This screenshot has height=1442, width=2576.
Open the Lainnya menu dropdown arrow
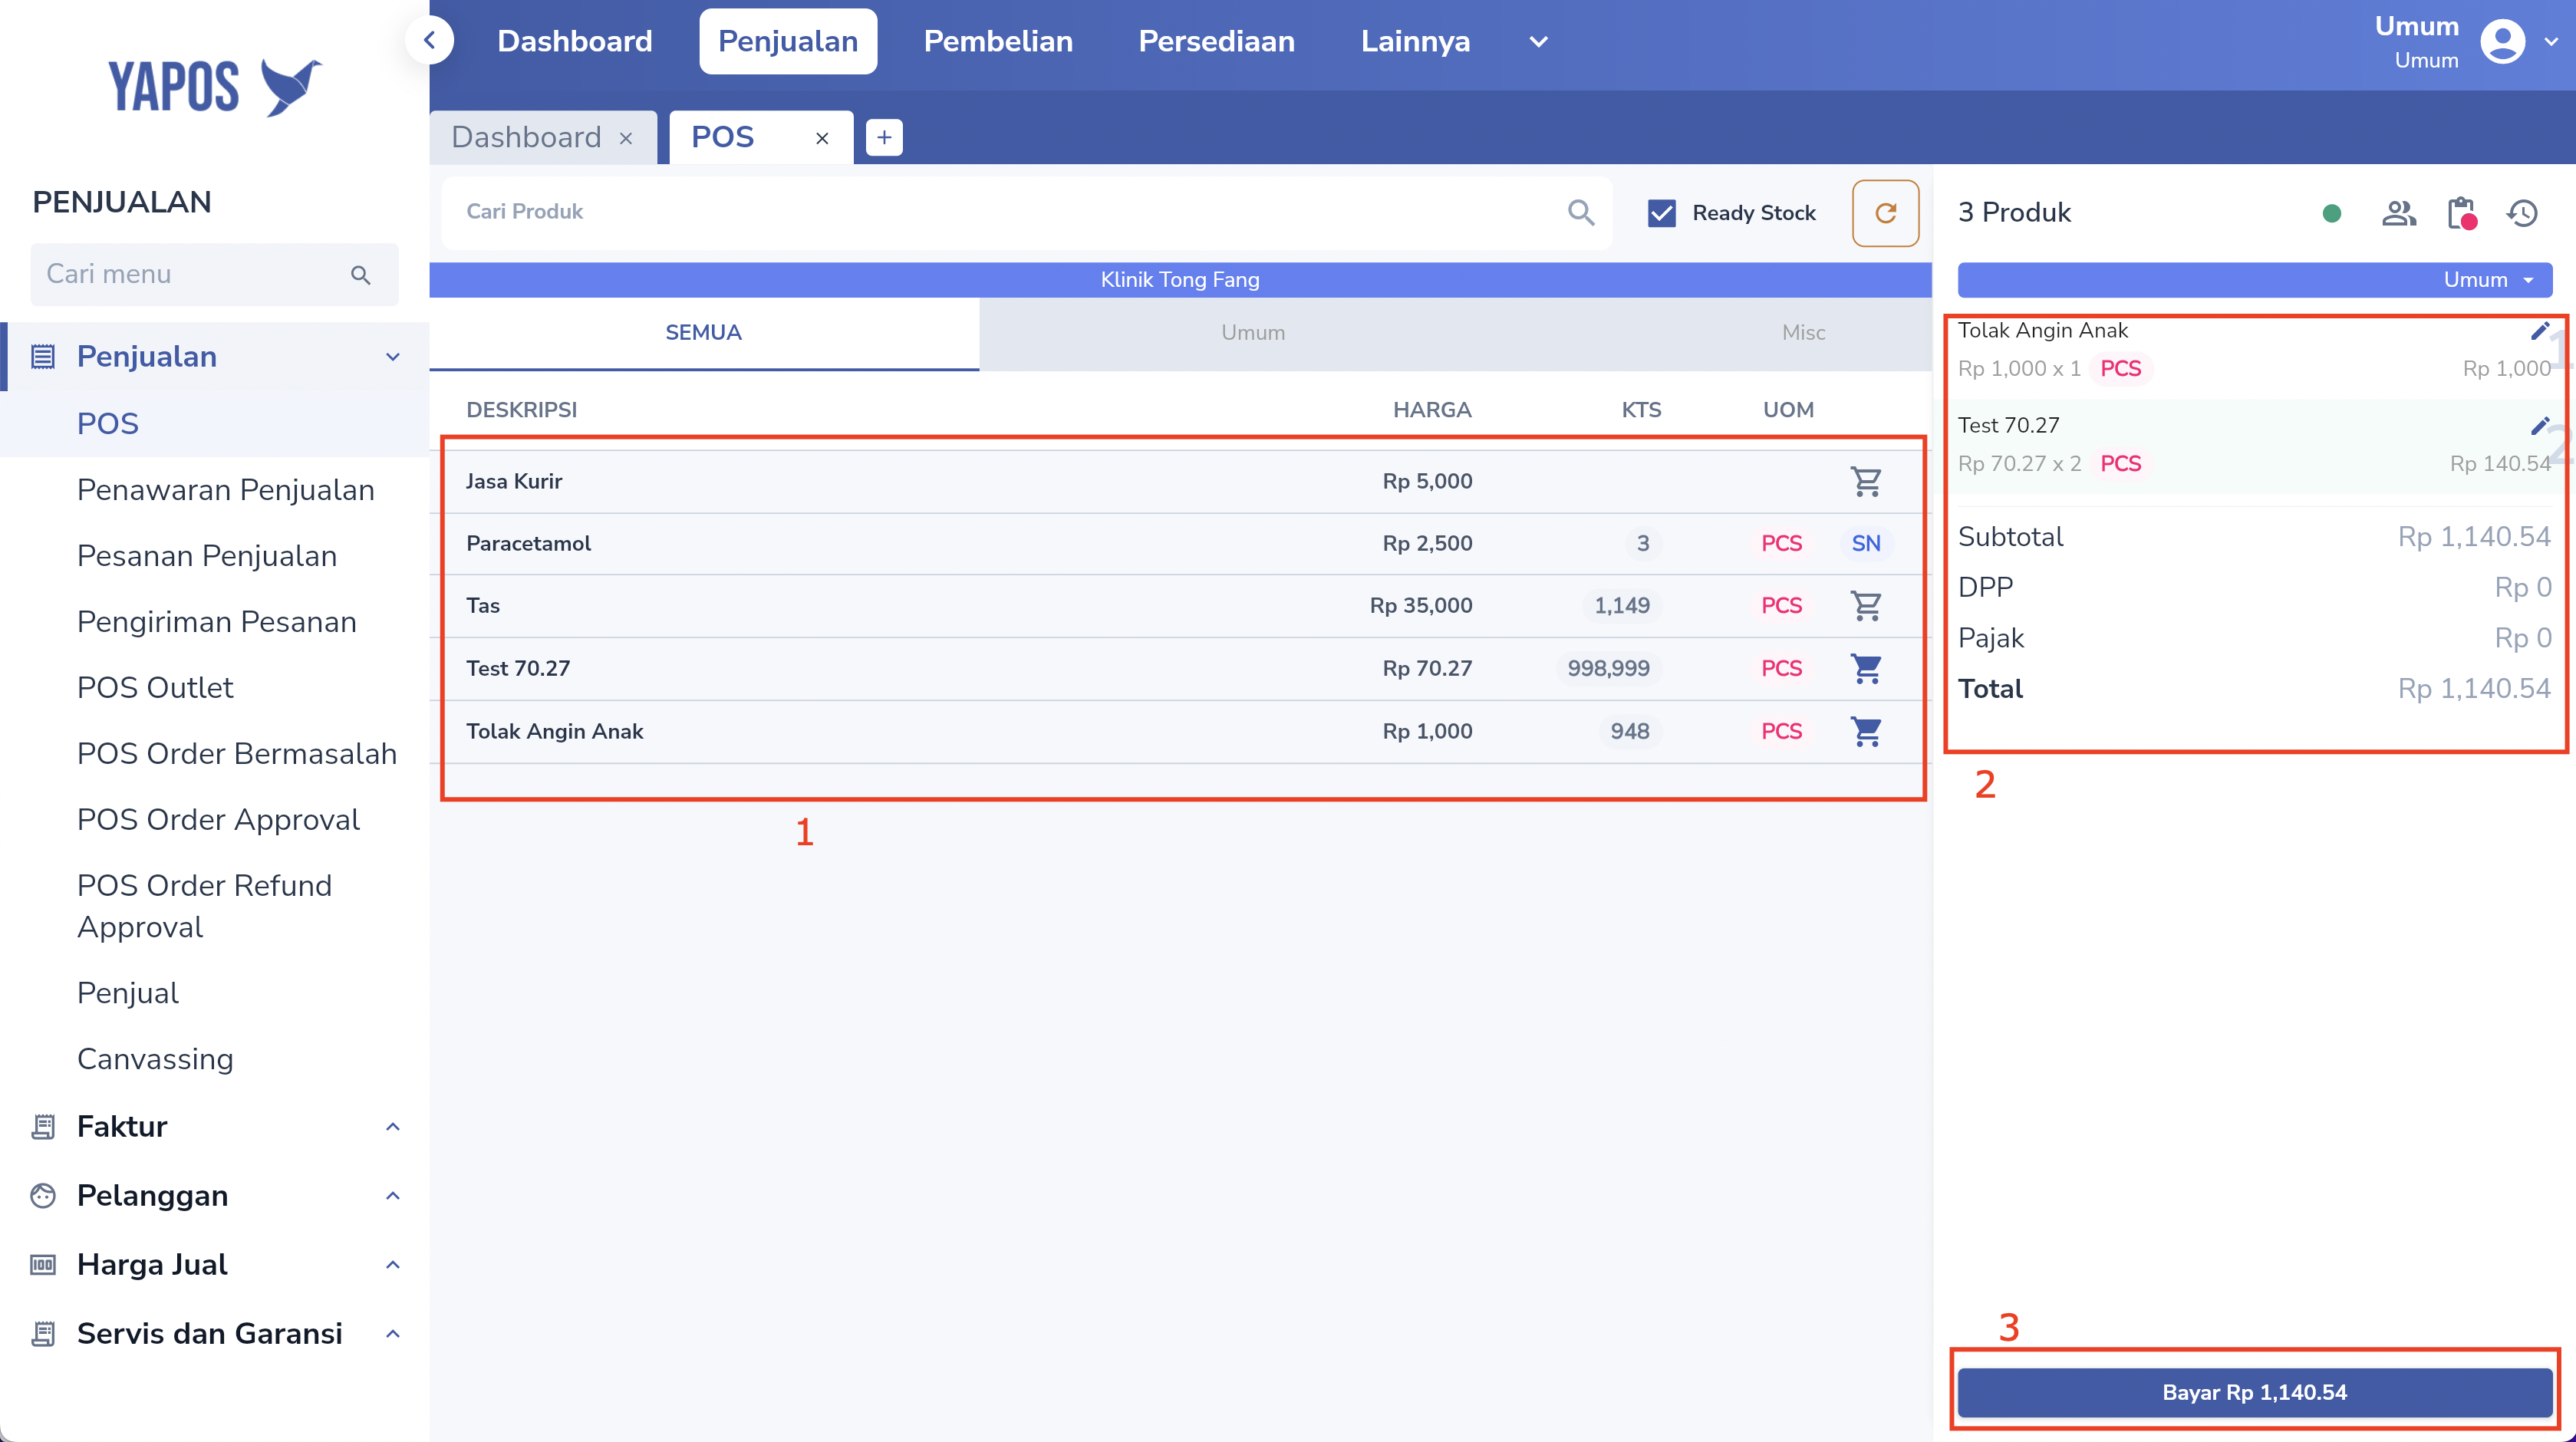(x=1539, y=42)
